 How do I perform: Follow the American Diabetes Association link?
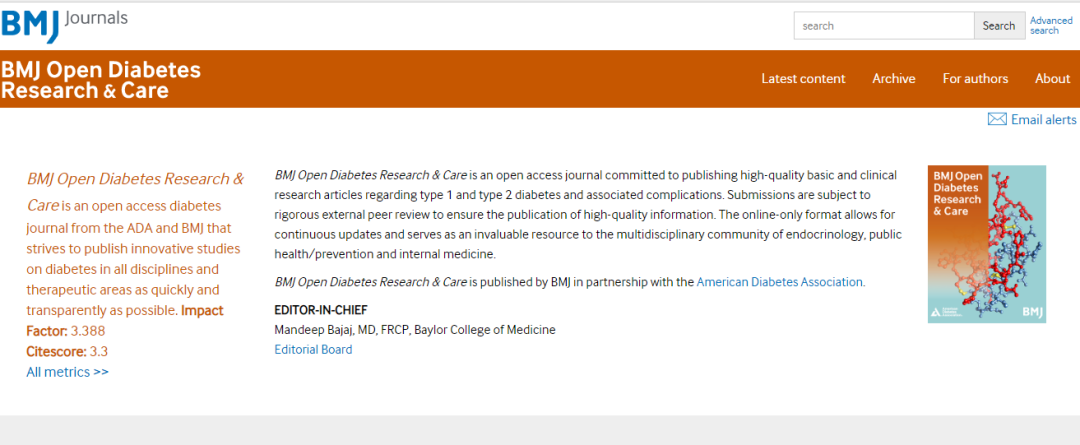click(779, 282)
